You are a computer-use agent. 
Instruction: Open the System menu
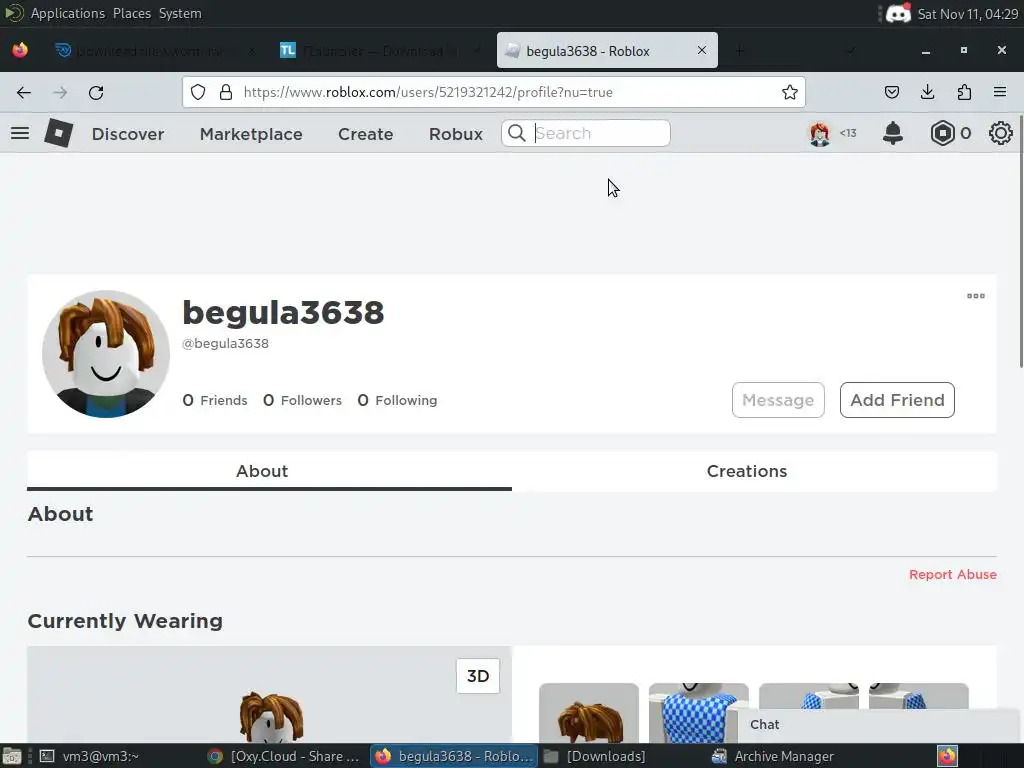[x=180, y=13]
